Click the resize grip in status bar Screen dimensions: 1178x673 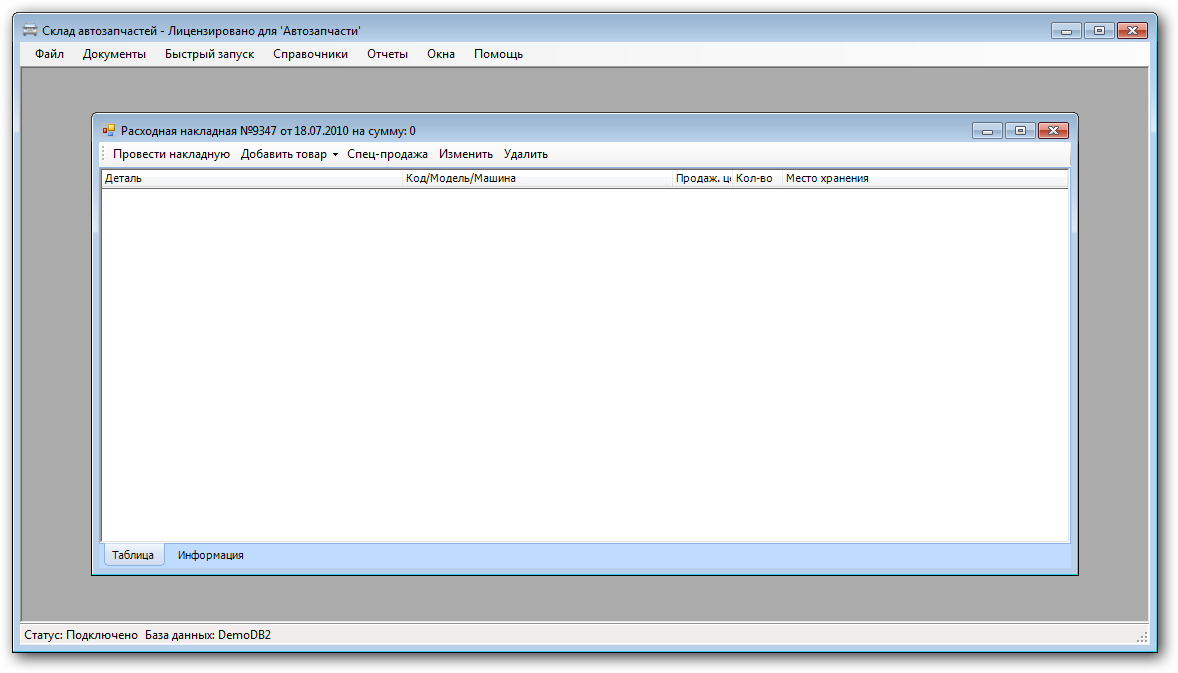tap(1142, 636)
